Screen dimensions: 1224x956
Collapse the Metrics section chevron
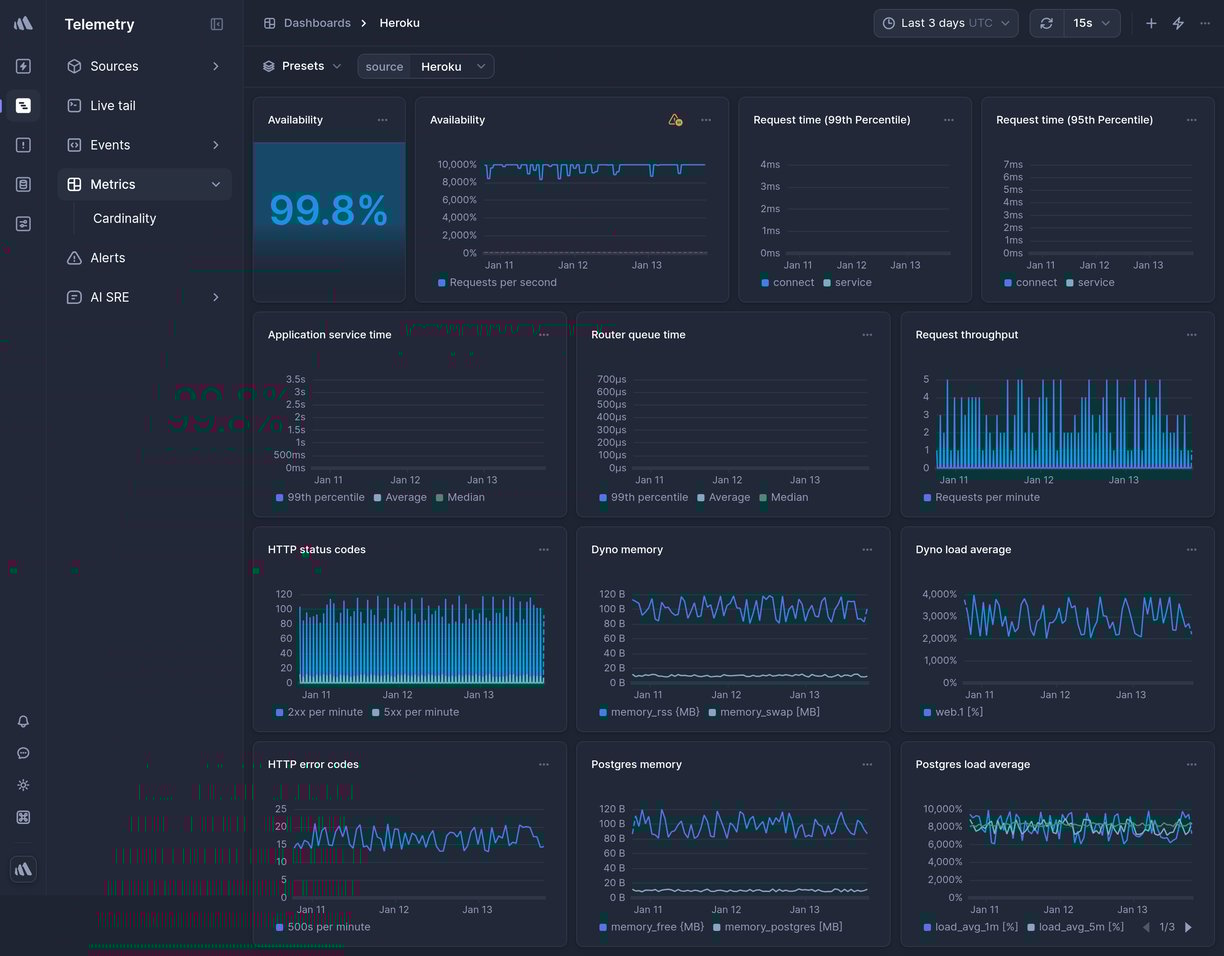tap(216, 184)
